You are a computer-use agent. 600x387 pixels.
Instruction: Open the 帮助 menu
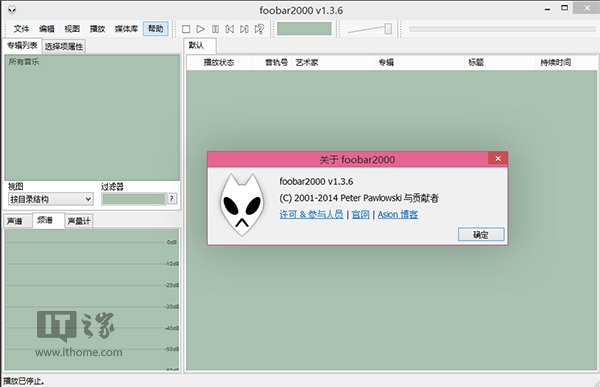pyautogui.click(x=156, y=29)
